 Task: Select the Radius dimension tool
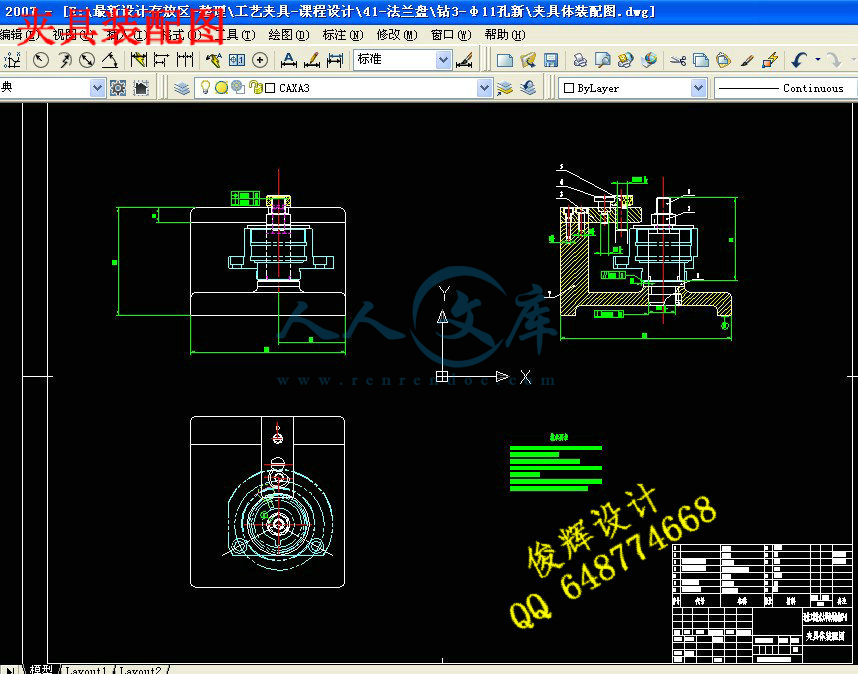(40, 60)
